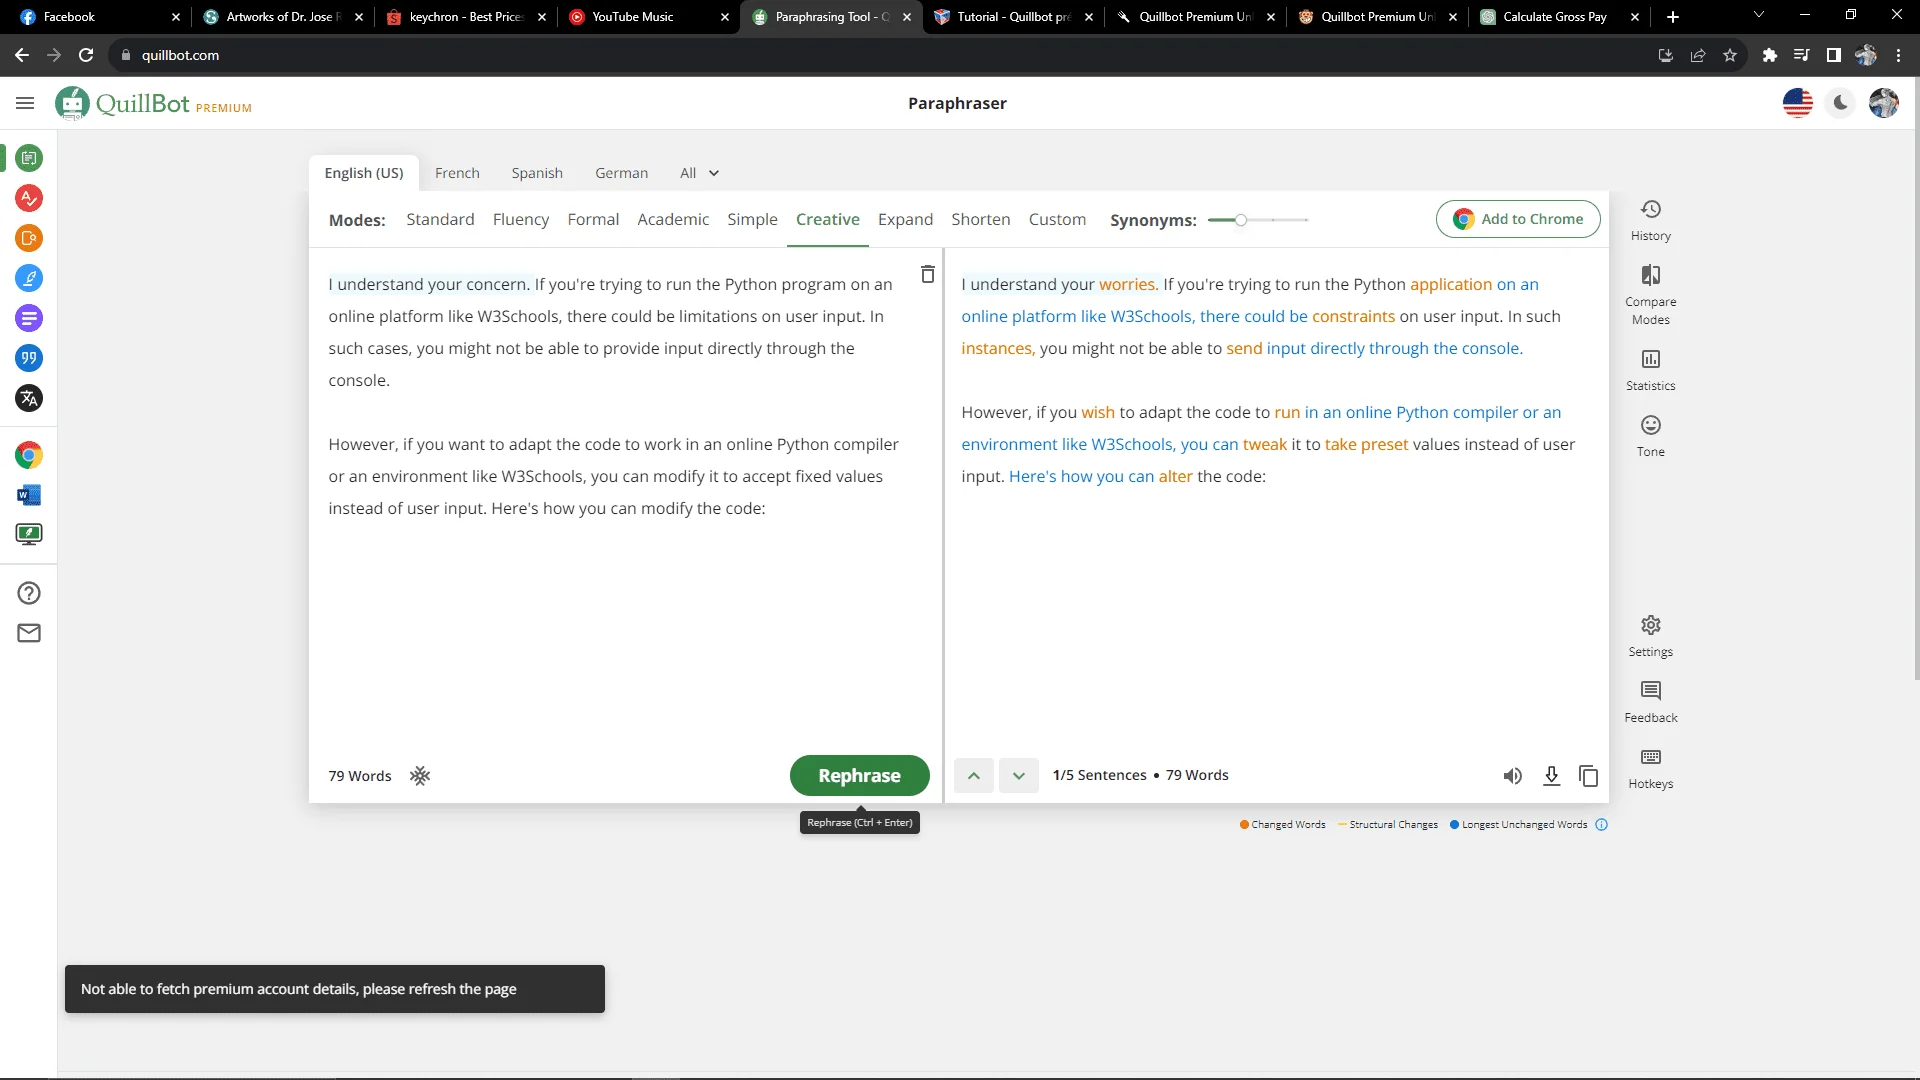Screen dimensions: 1920x1080
Task: Bookmark this page with the star icon
Action: point(1730,55)
